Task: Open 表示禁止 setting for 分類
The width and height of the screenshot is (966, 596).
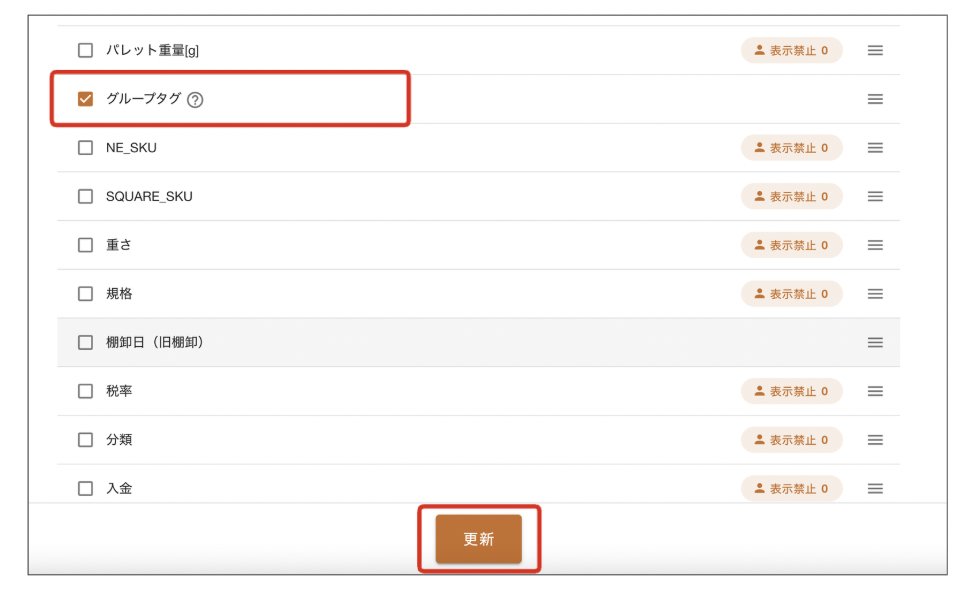Action: [x=791, y=440]
